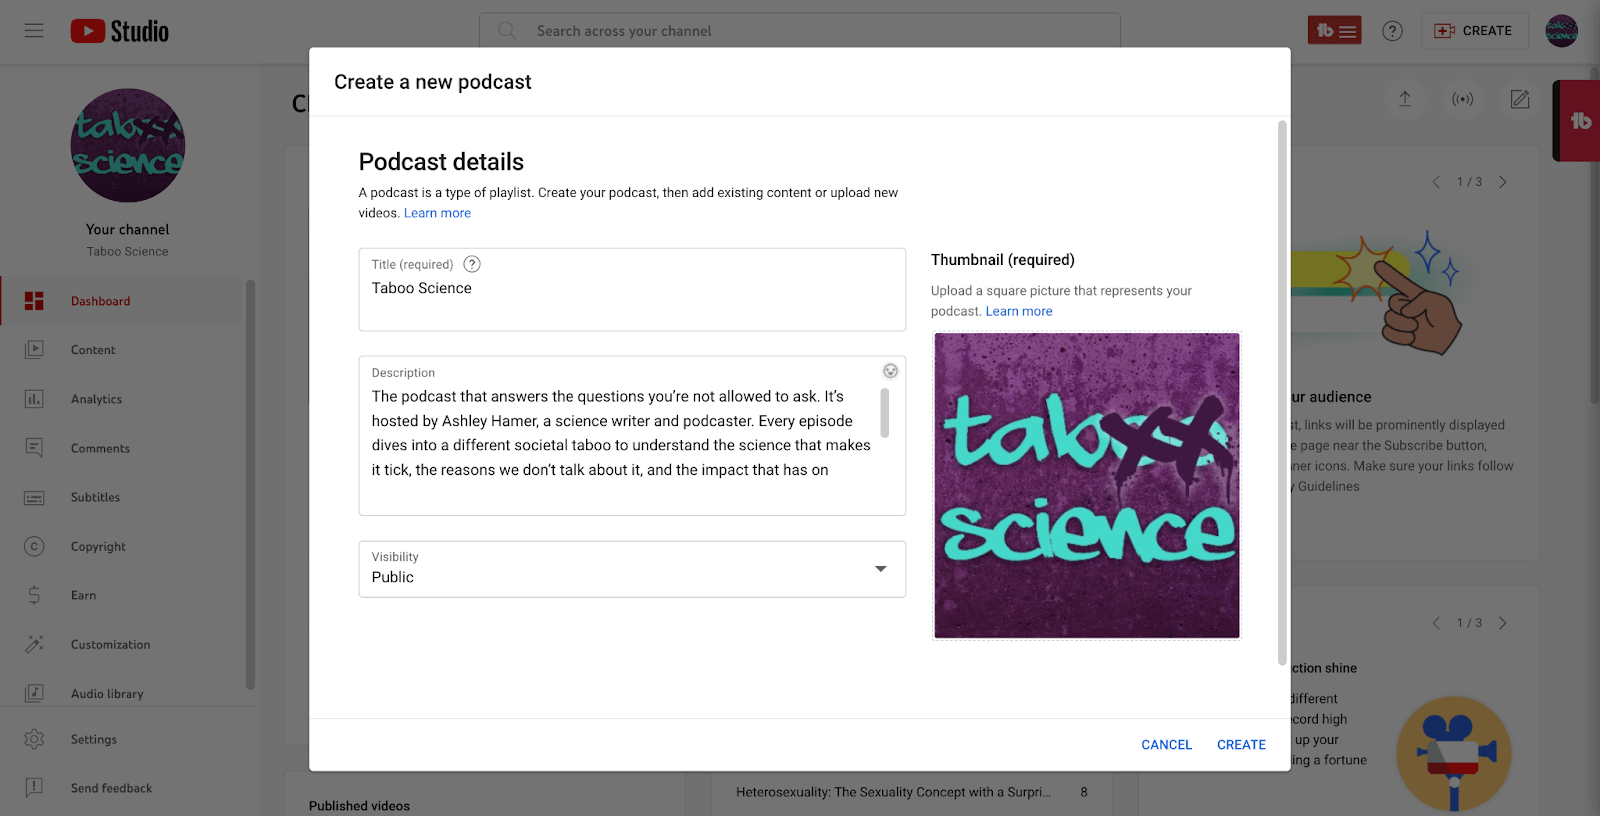Open channel Settings from the sidebar
Screen dimensions: 1600x816
click(x=93, y=739)
